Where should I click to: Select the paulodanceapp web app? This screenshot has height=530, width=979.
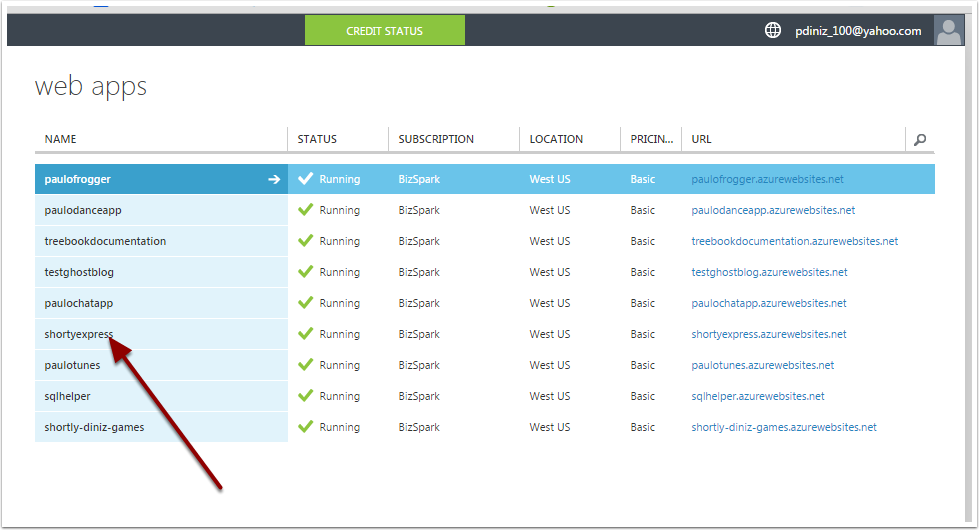pyautogui.click(x=83, y=210)
